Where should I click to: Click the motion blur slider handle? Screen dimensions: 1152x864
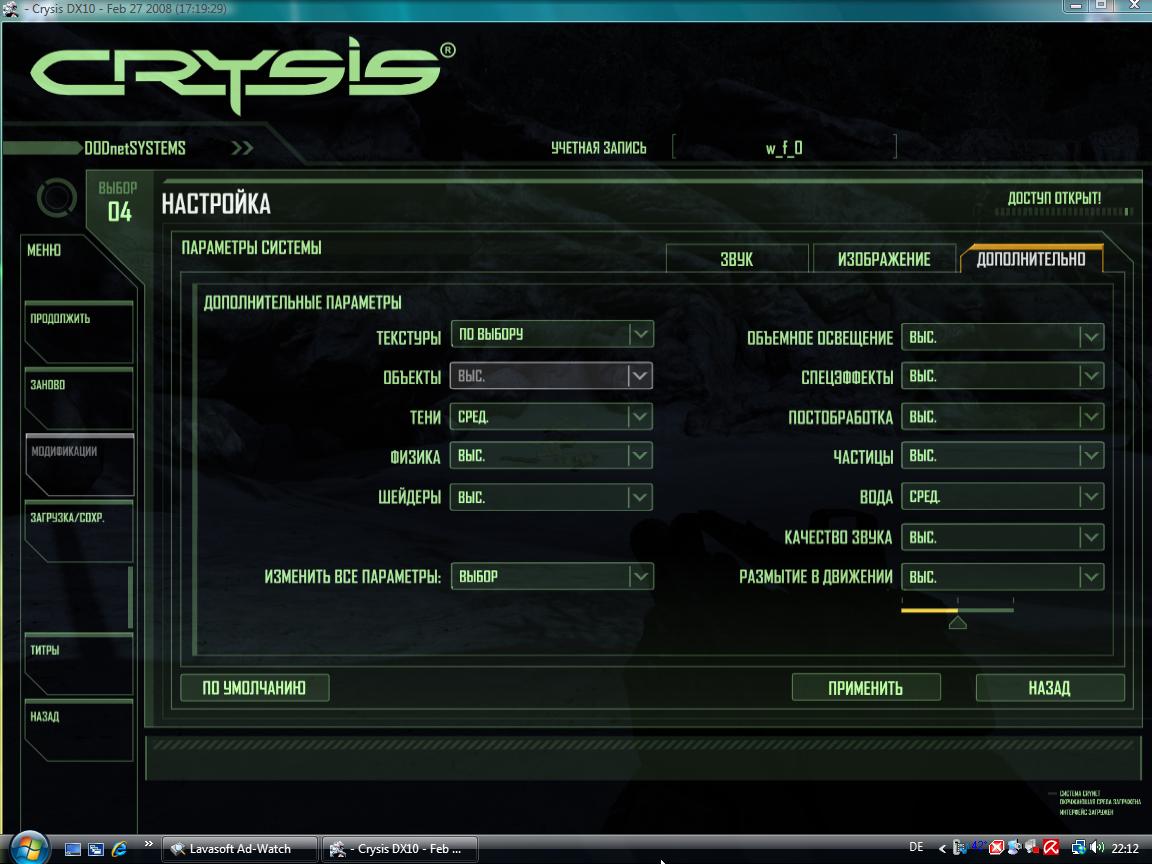(957, 622)
